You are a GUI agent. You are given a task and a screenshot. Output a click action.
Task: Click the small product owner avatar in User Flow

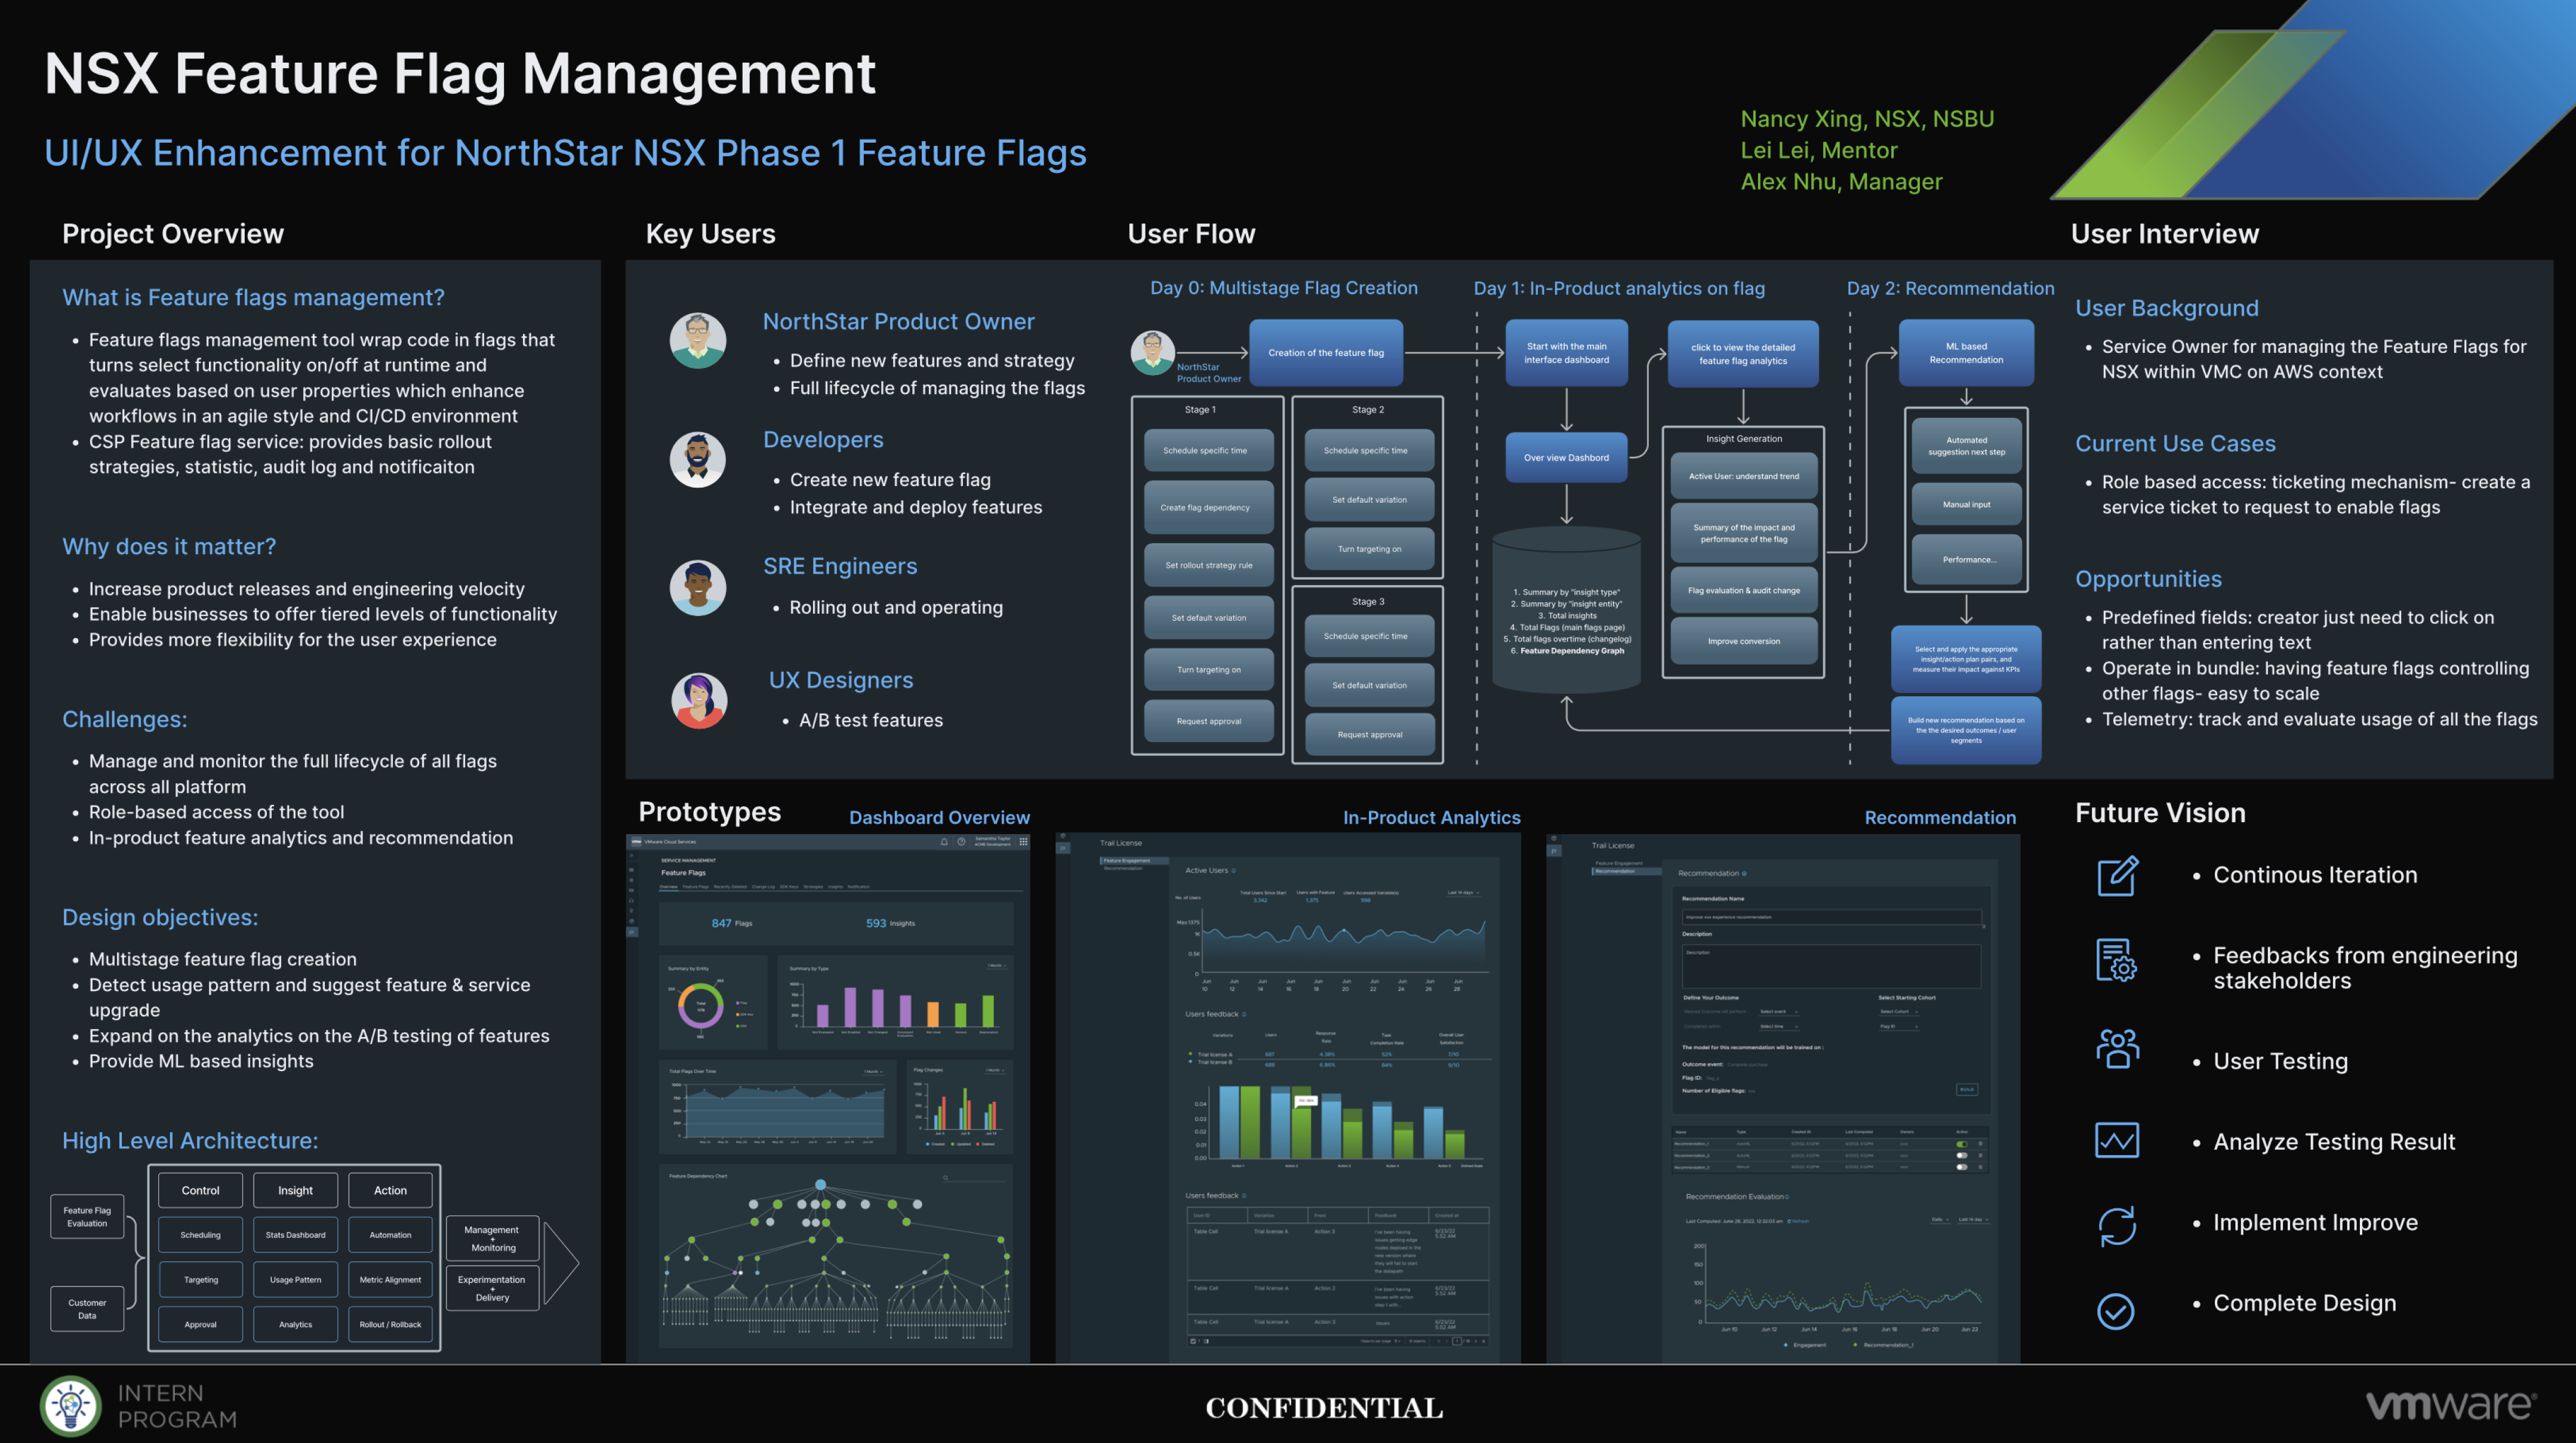point(1152,352)
